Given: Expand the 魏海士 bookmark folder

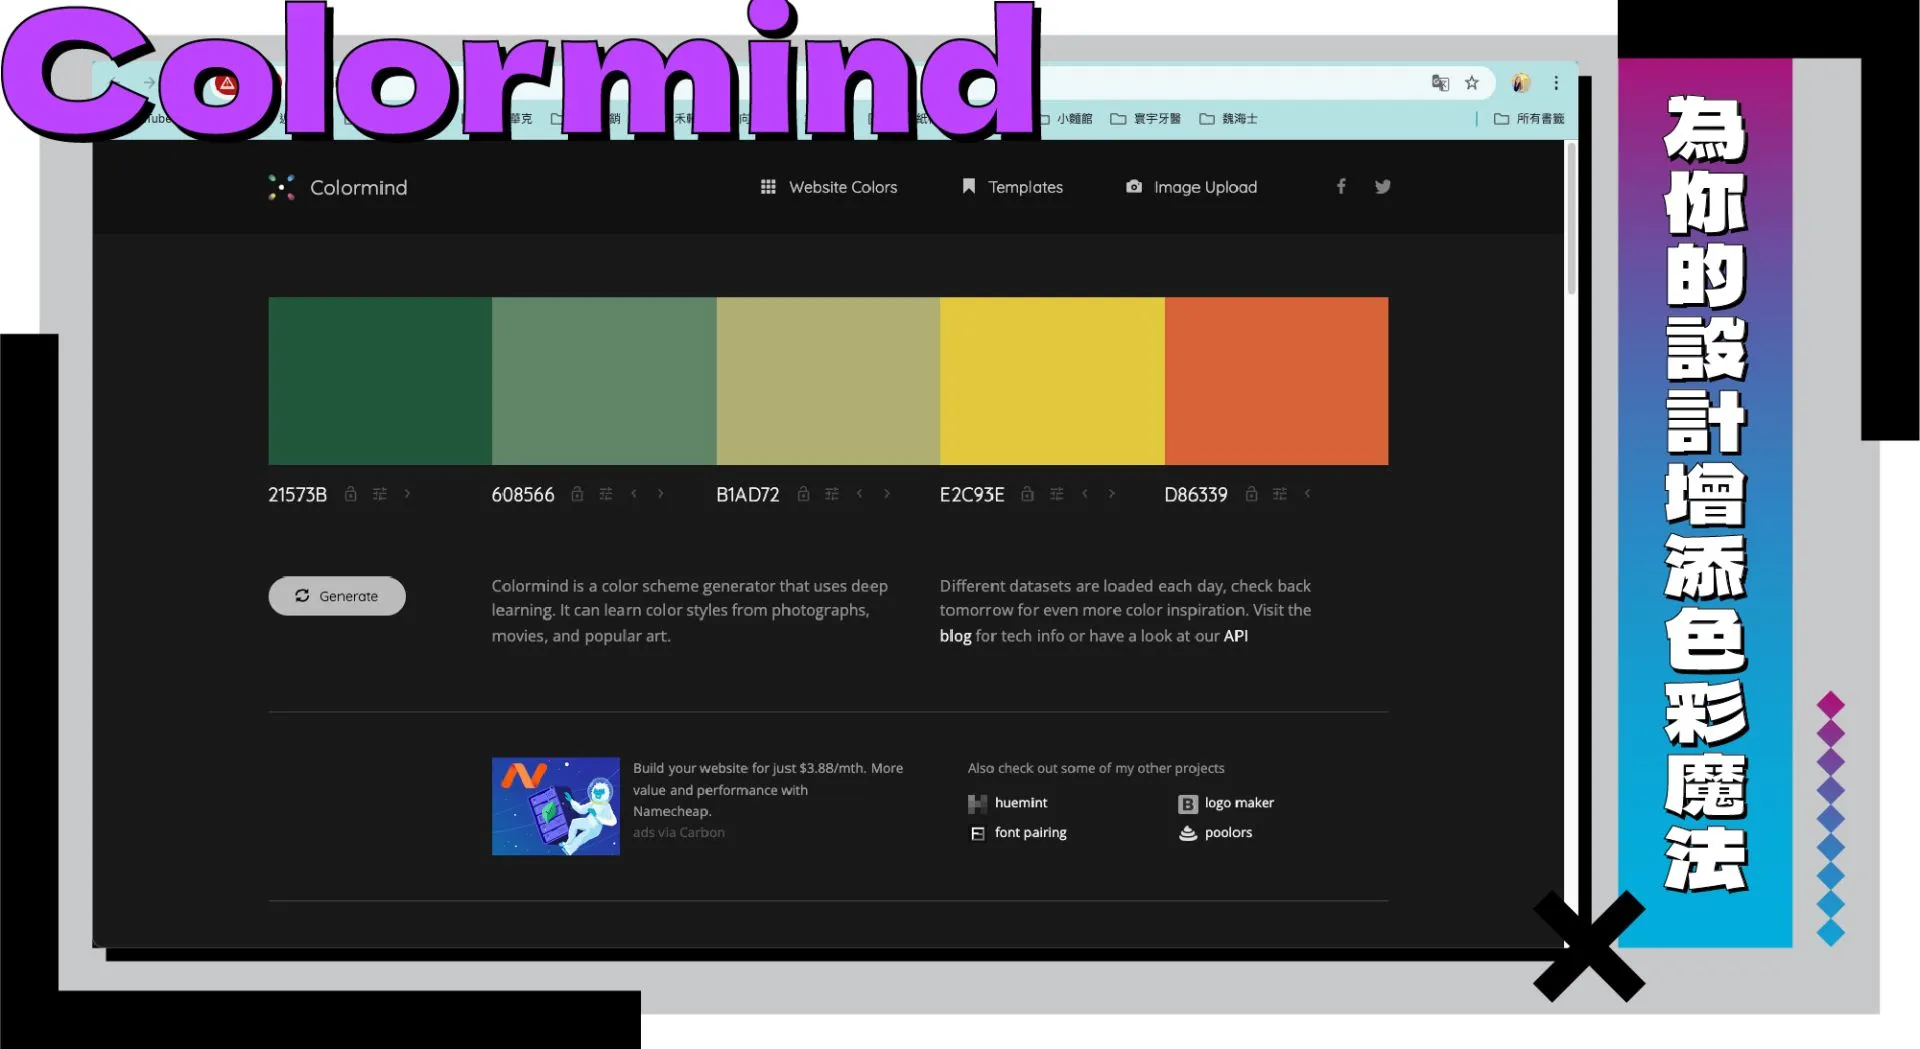Looking at the screenshot, I should 1228,118.
